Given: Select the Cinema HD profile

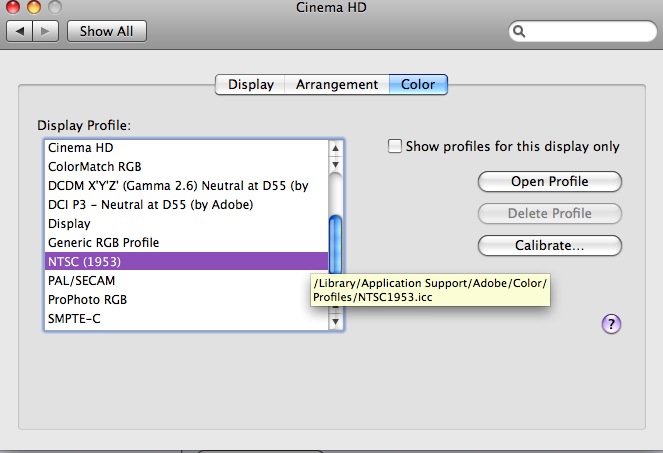Looking at the screenshot, I should point(186,148).
